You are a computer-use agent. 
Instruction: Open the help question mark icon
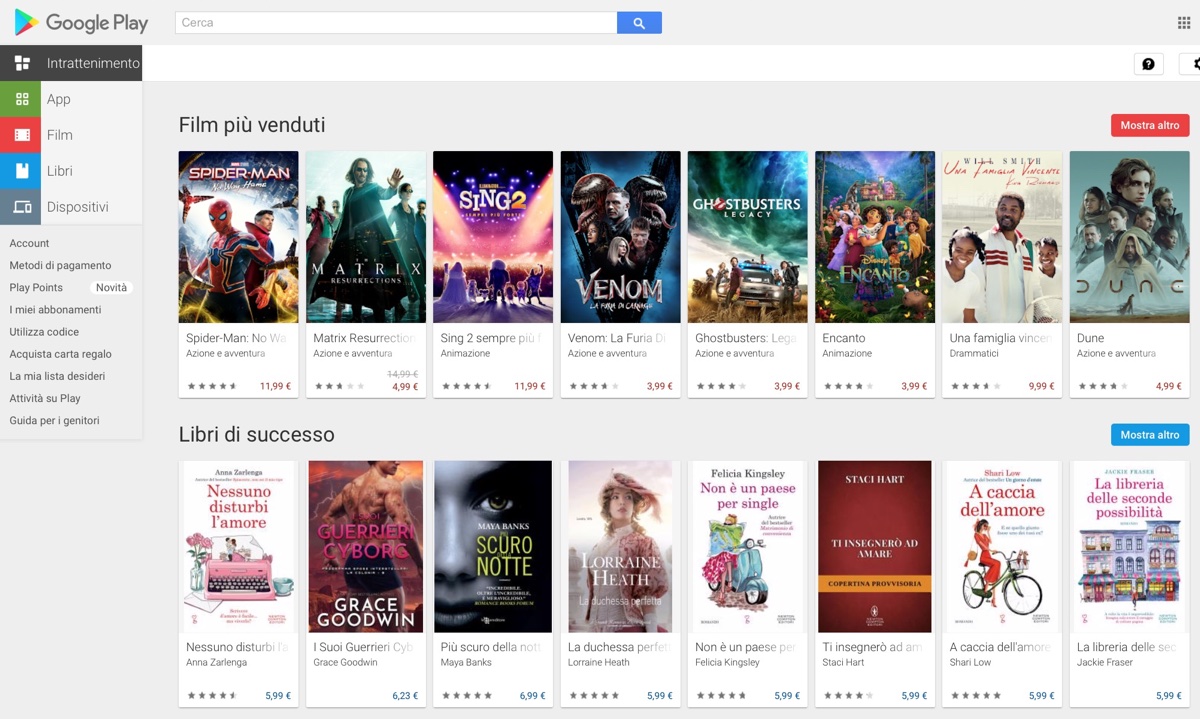(x=1148, y=63)
